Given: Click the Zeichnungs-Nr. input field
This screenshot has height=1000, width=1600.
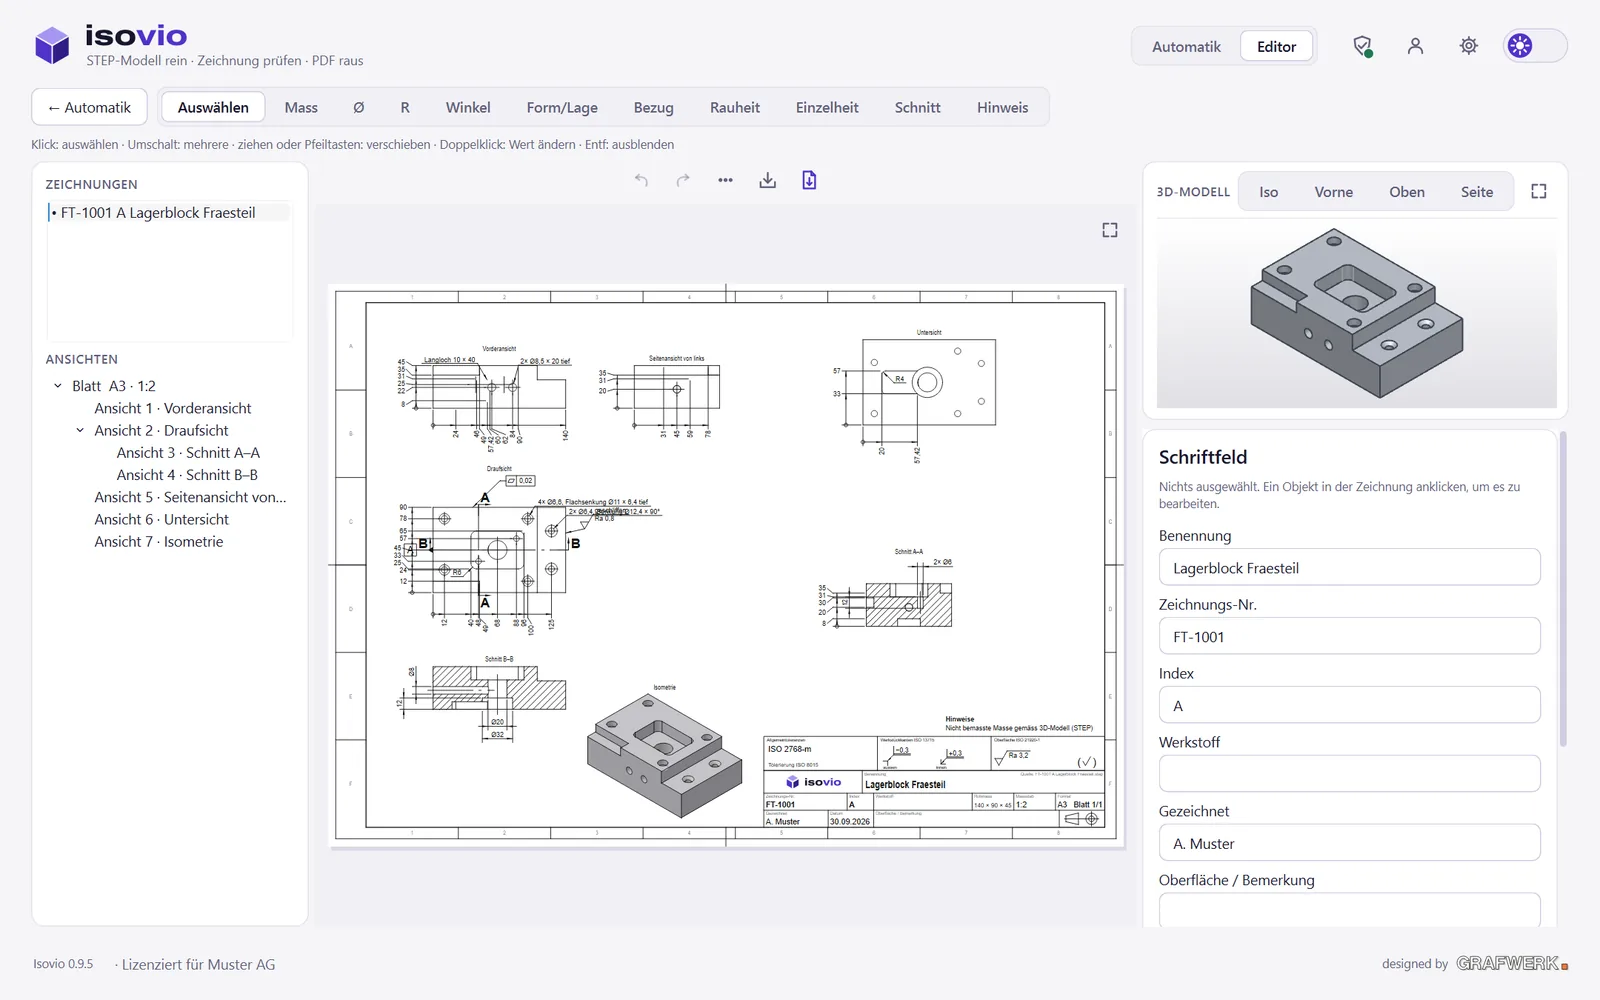Looking at the screenshot, I should (x=1349, y=636).
